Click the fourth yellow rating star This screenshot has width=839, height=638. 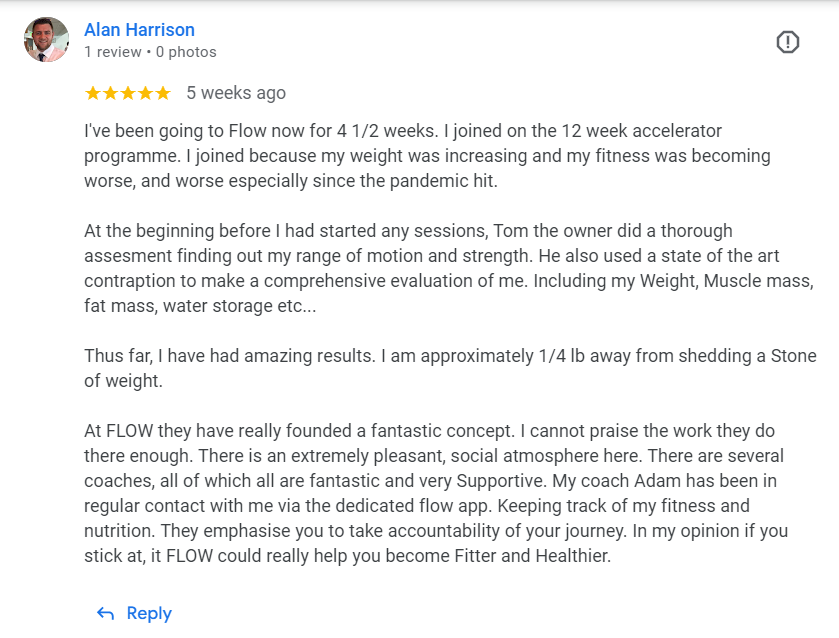pyautogui.click(x=145, y=93)
